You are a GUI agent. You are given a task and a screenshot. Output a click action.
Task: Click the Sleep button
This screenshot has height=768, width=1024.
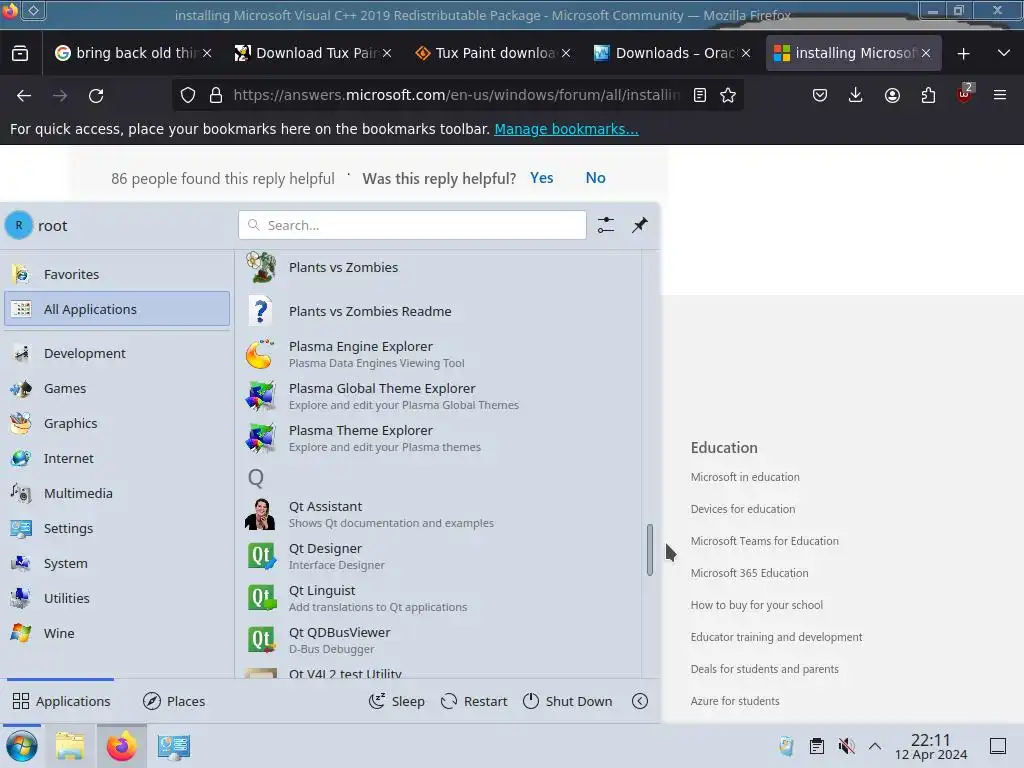pyautogui.click(x=396, y=701)
